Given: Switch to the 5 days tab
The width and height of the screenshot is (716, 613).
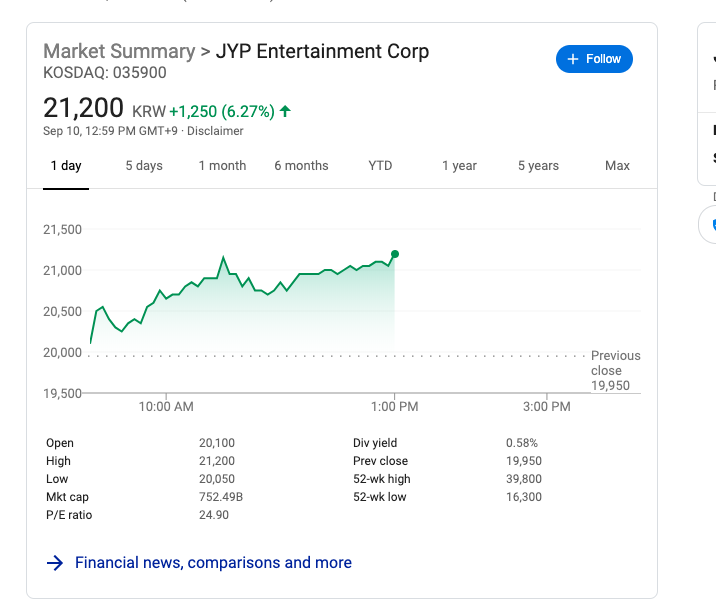Looking at the screenshot, I should [144, 165].
